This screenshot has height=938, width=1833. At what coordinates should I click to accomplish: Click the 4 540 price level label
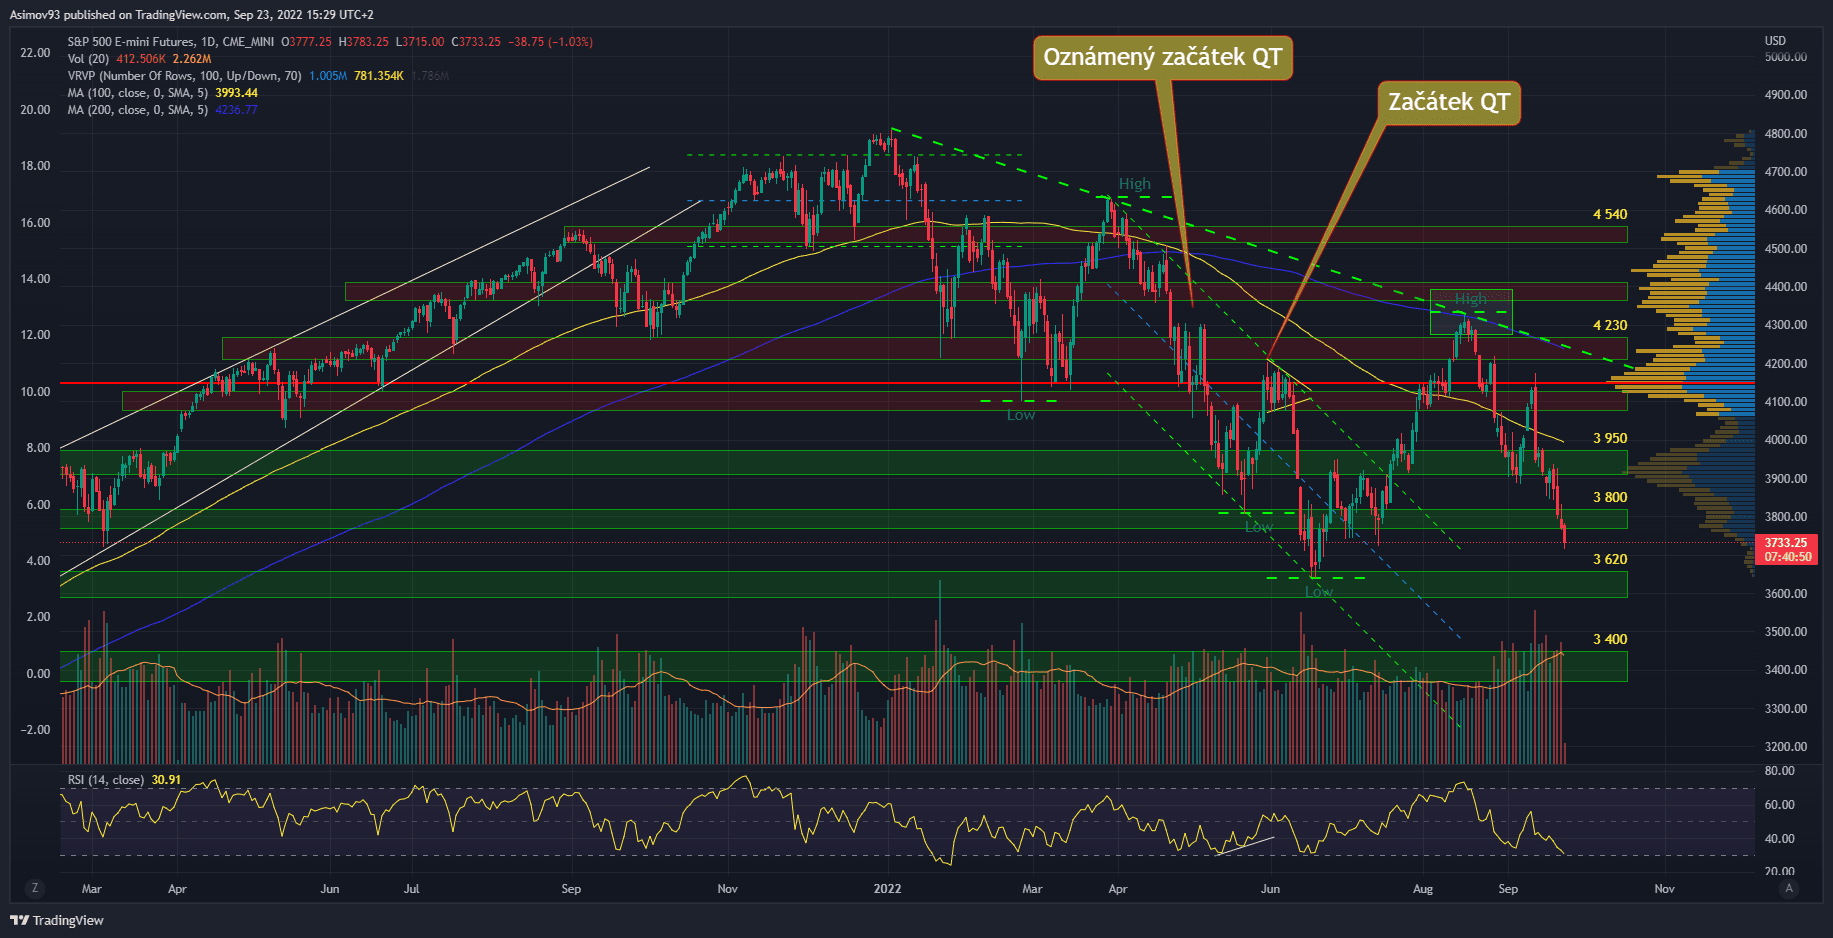tap(1609, 214)
